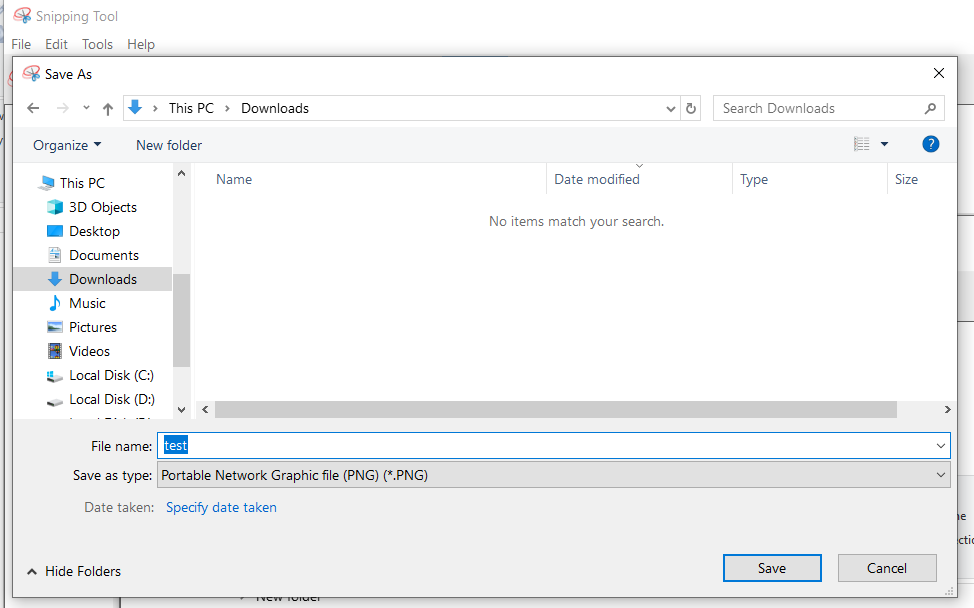Open the Save as type dropdown

pos(940,476)
